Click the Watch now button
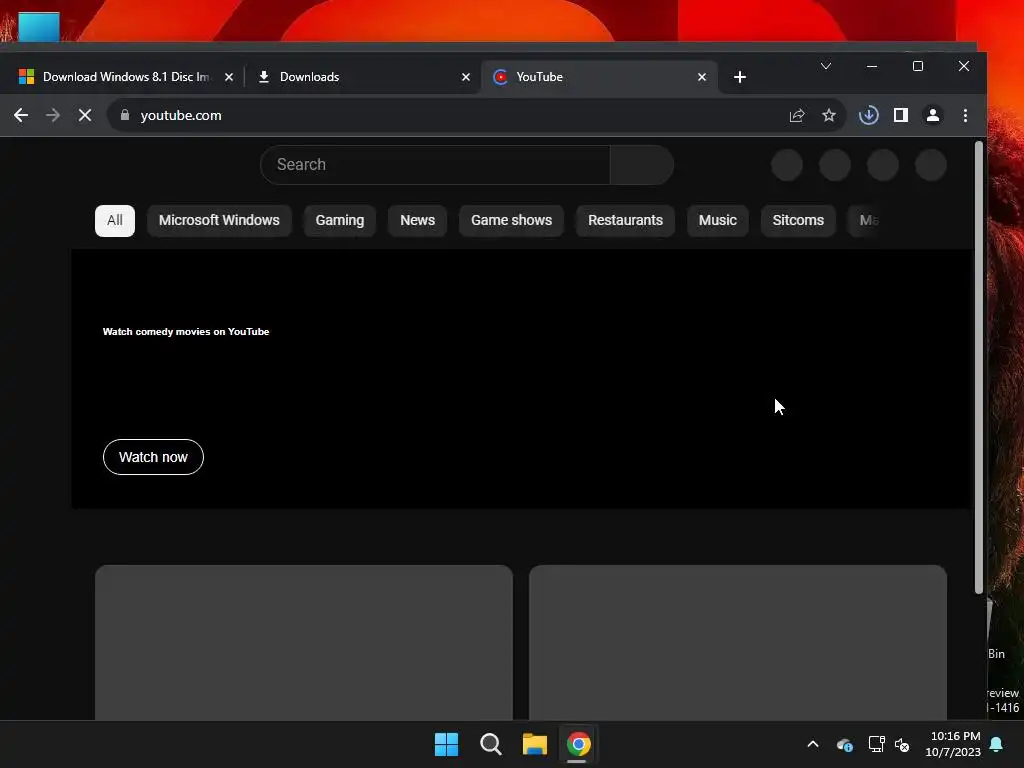Image resolution: width=1024 pixels, height=768 pixels. (153, 457)
